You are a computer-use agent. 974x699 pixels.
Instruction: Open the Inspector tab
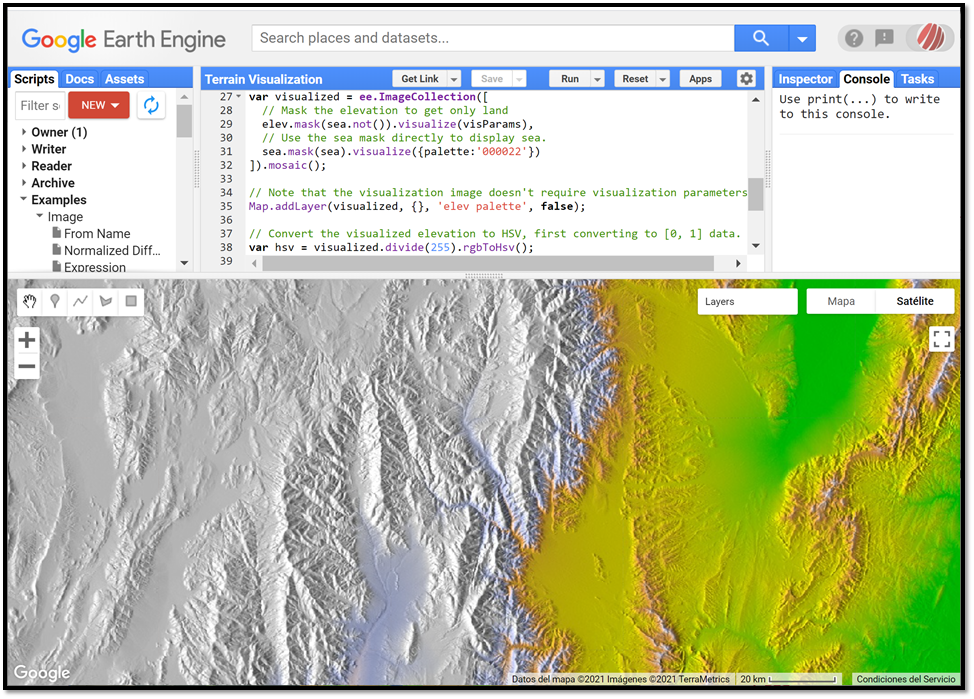(805, 79)
